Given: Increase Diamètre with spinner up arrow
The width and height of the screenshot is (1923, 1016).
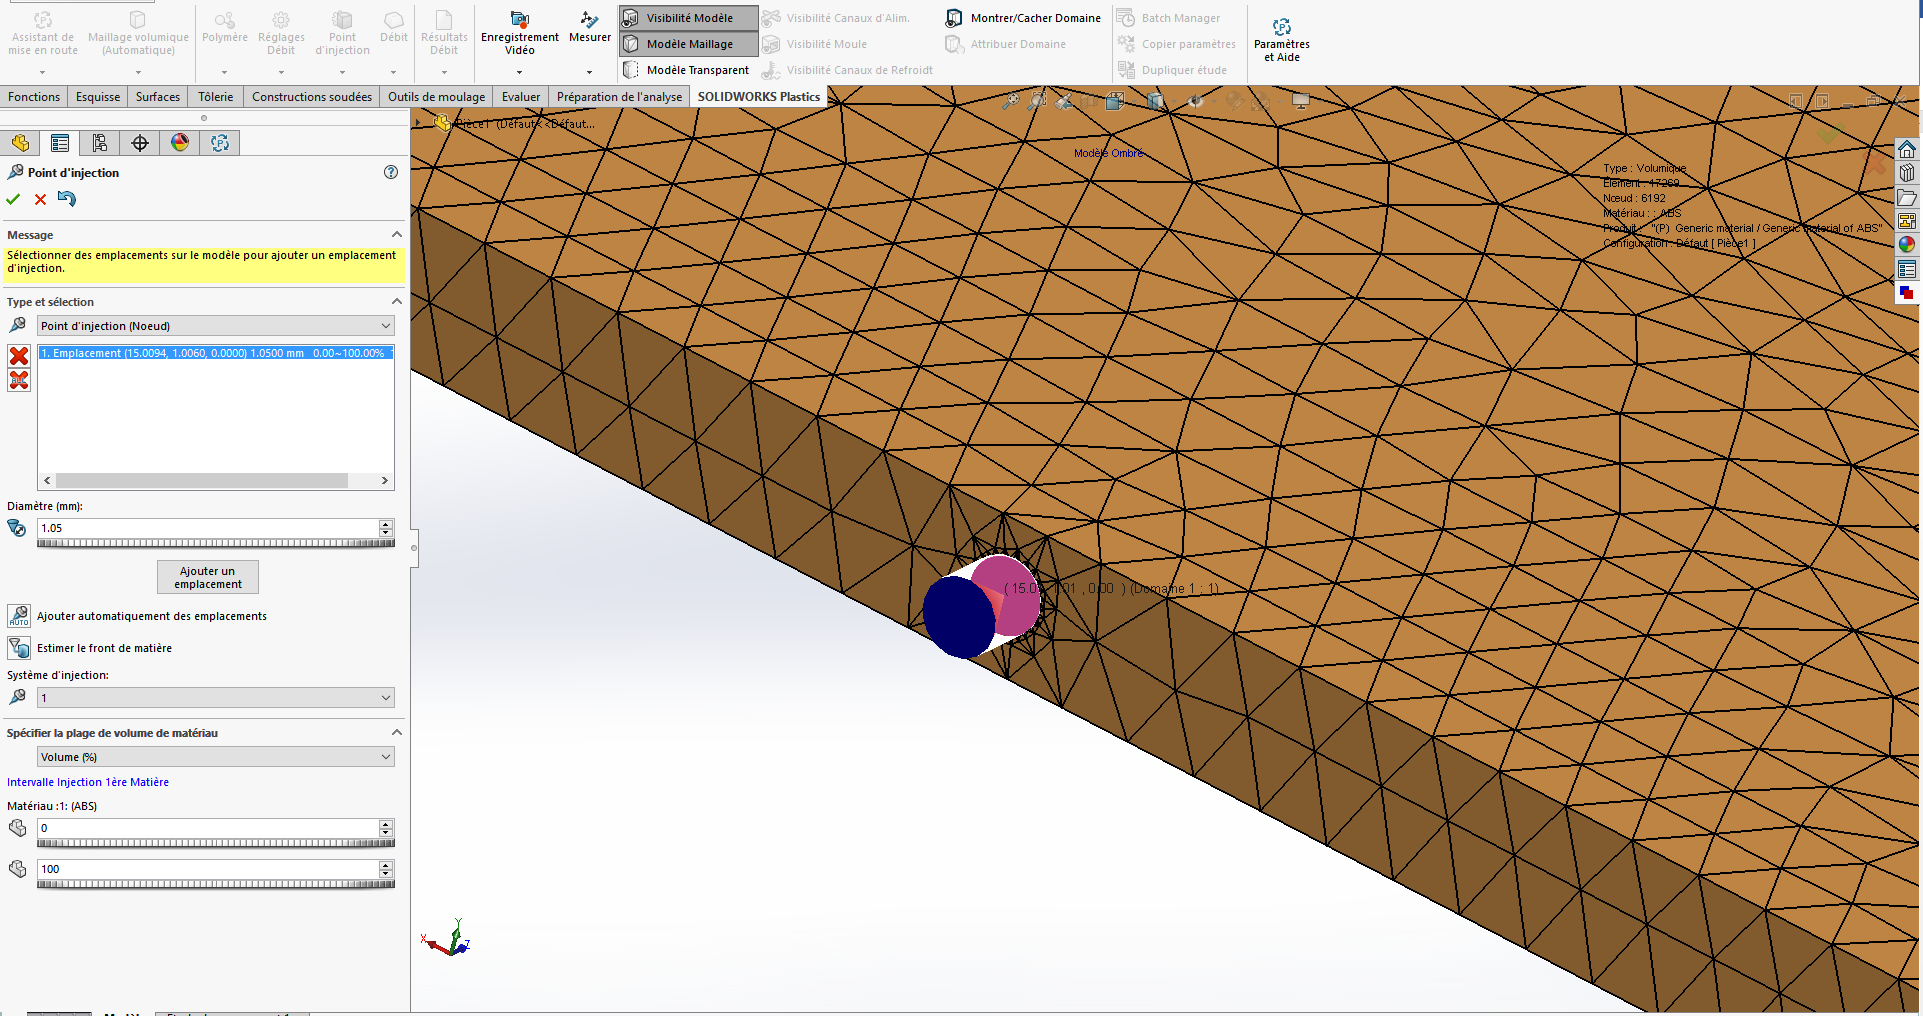Looking at the screenshot, I should pos(386,523).
